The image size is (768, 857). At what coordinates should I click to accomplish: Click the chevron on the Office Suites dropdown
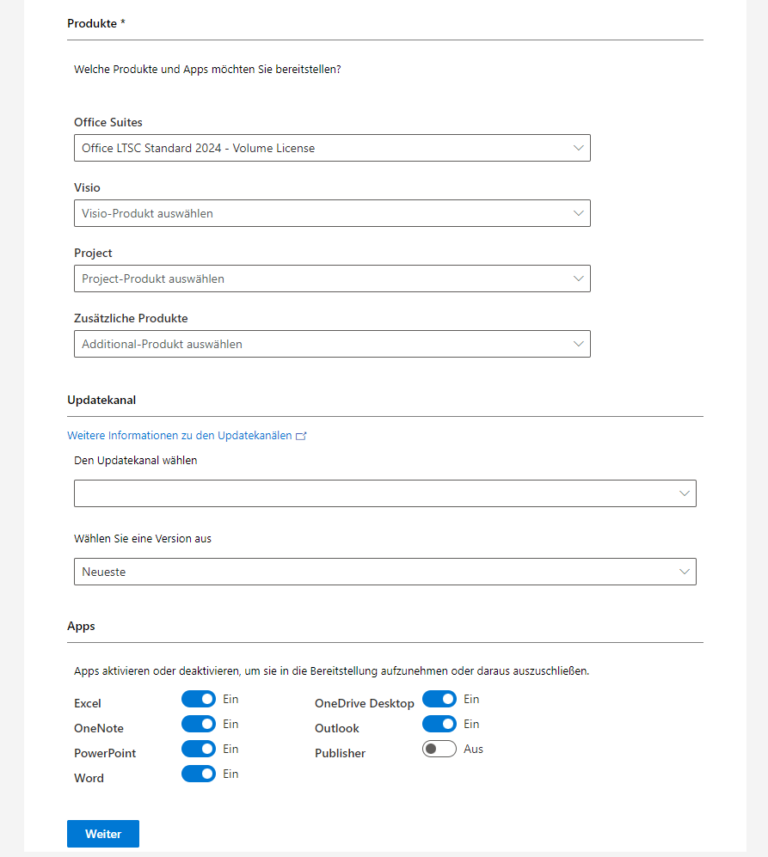579,147
